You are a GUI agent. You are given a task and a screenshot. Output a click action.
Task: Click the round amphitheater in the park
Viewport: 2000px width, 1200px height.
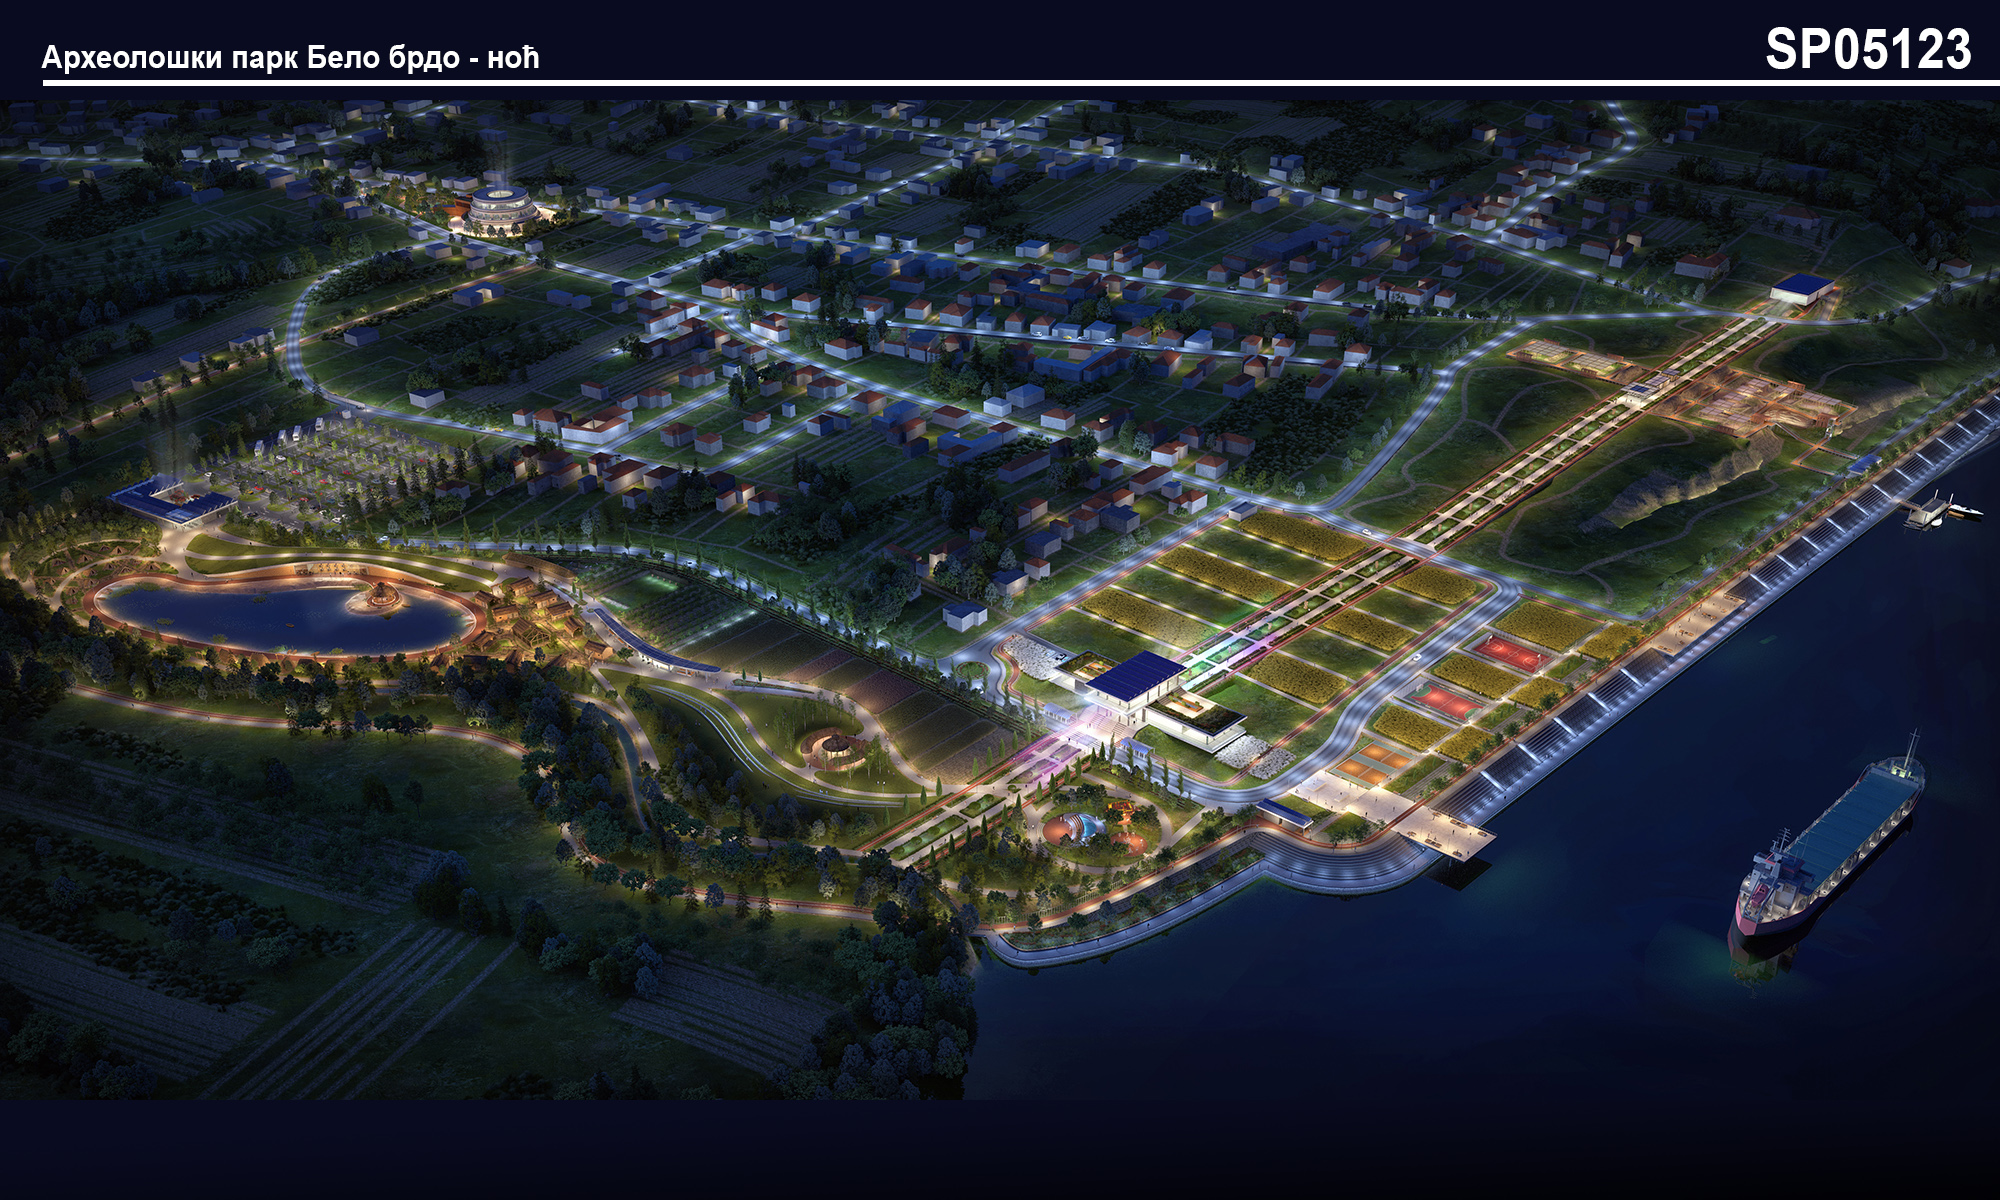(x=836, y=746)
